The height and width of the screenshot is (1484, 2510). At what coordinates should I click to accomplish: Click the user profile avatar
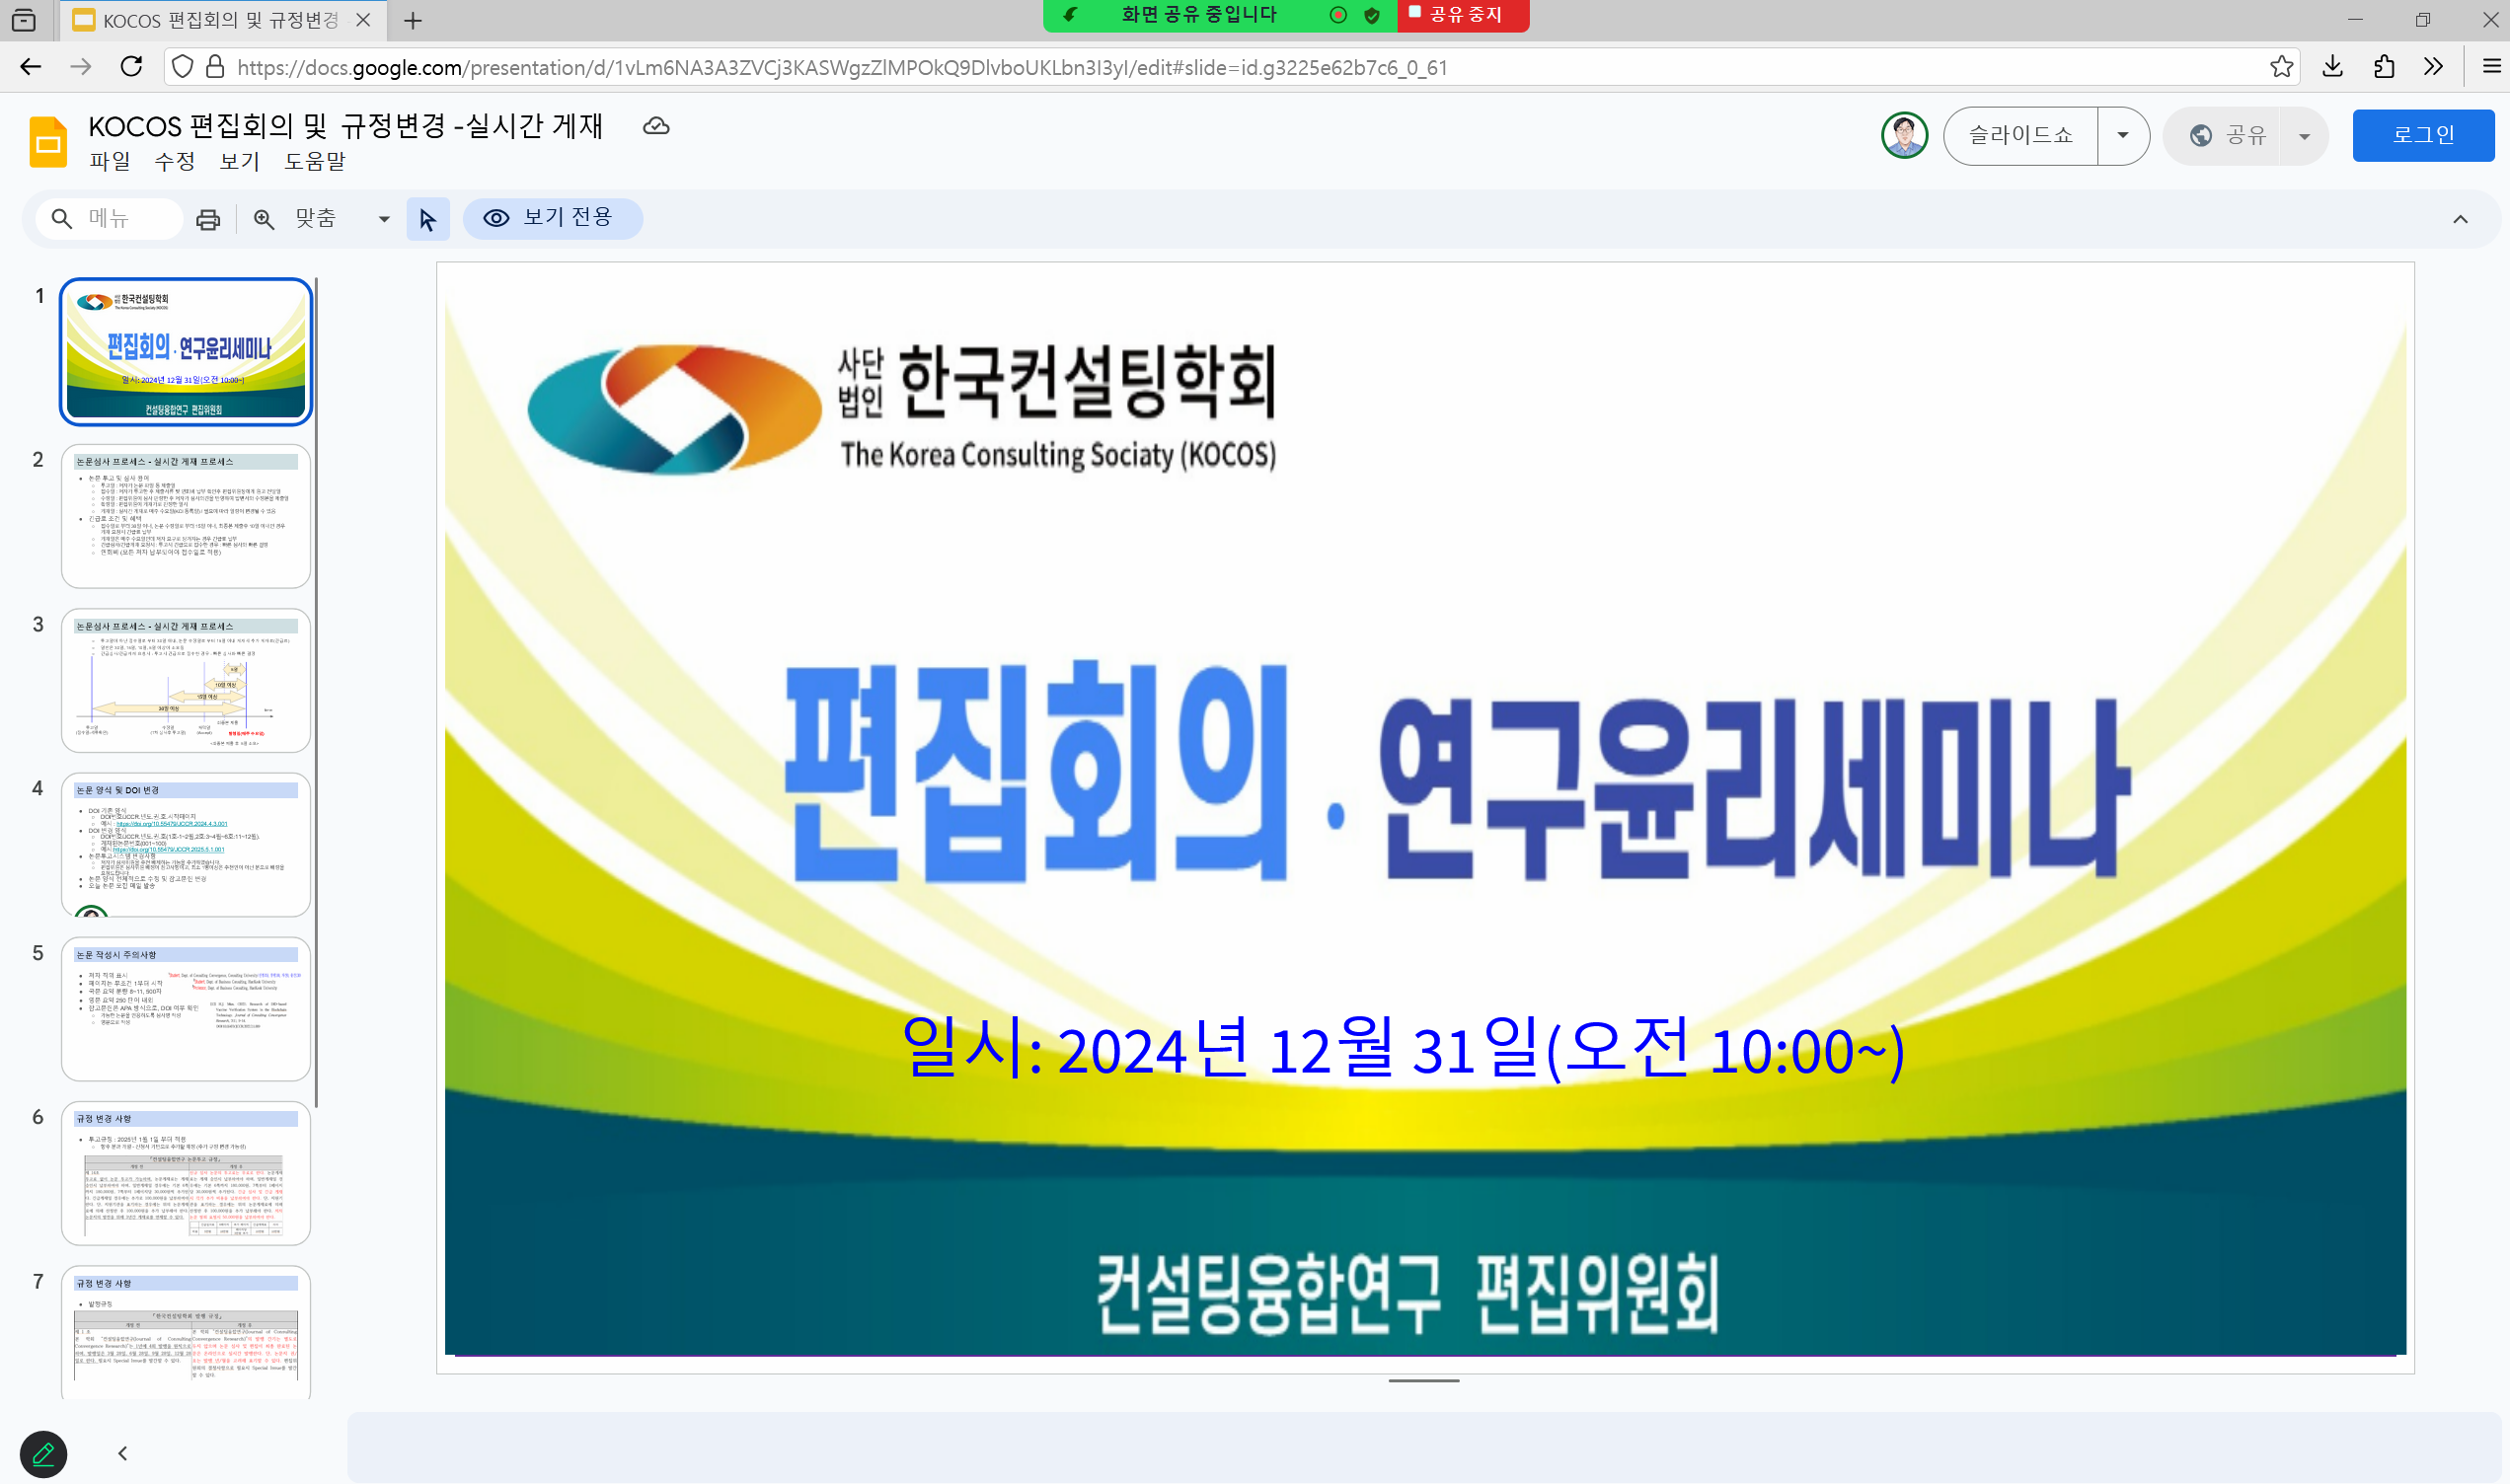click(x=1904, y=135)
